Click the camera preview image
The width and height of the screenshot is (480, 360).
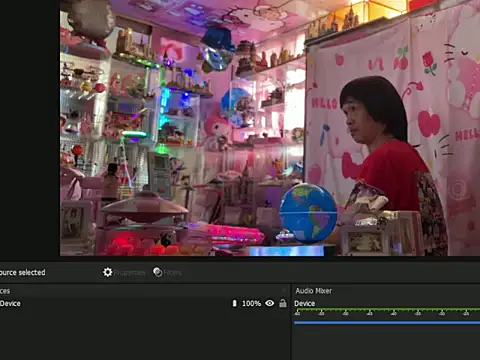tap(270, 128)
